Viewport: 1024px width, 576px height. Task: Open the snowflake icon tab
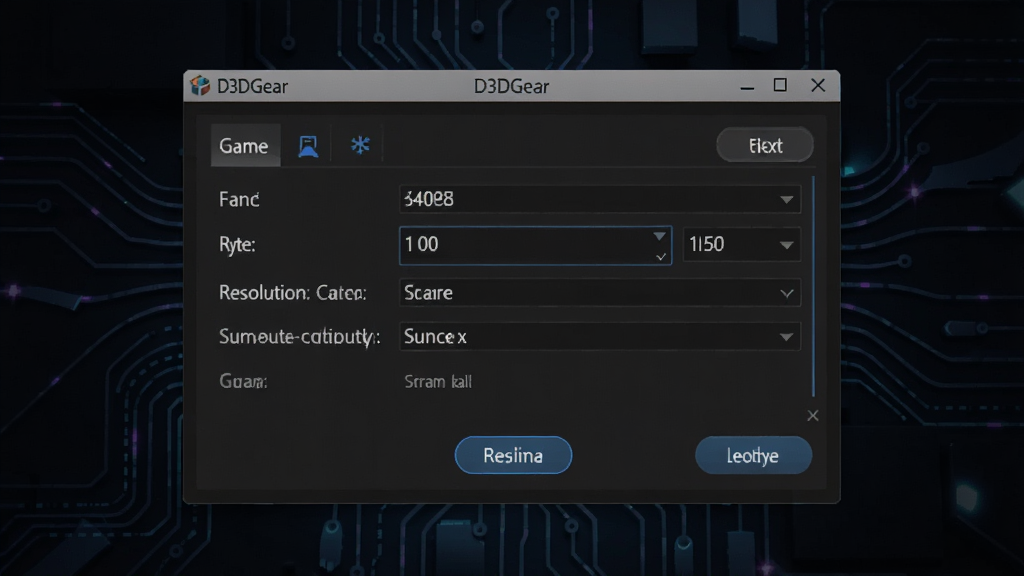pos(360,145)
